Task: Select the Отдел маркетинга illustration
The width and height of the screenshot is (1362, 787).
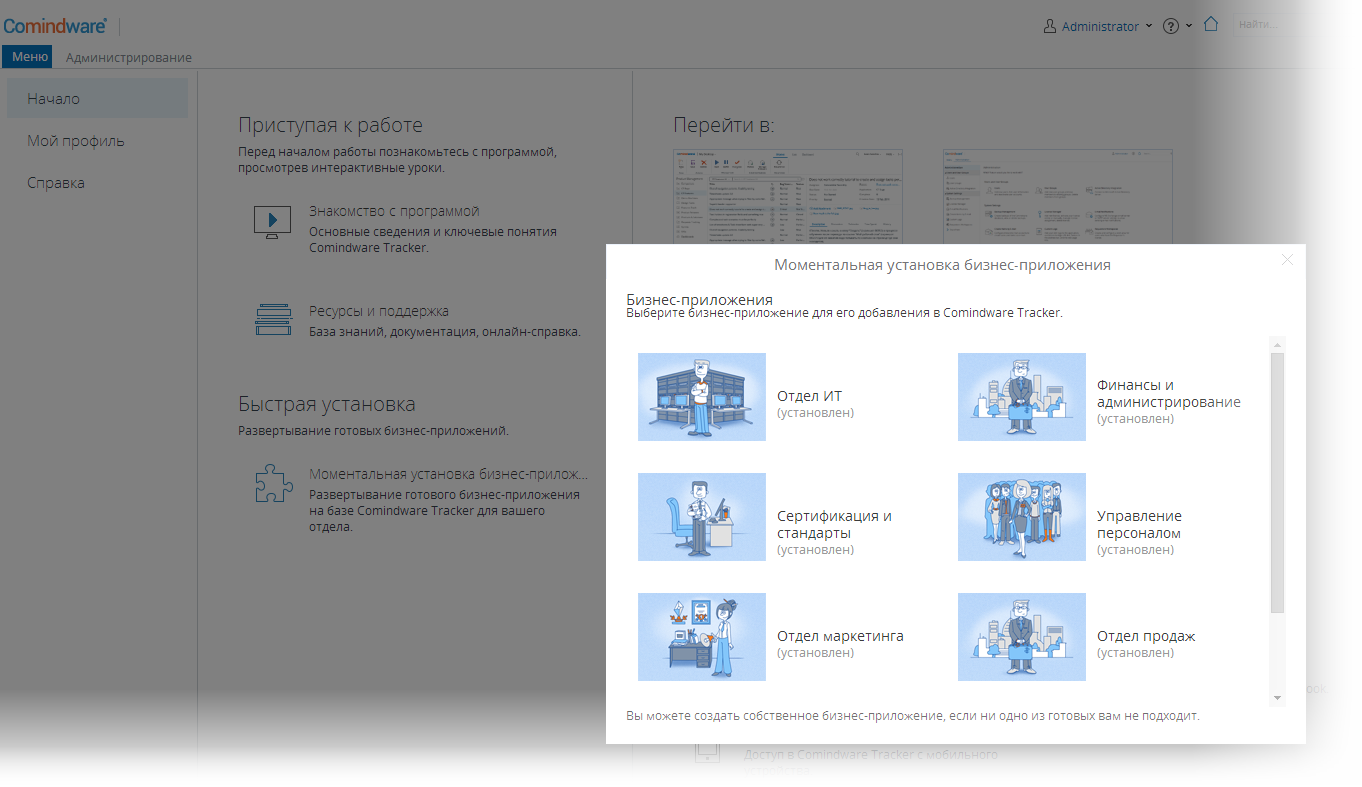Action: coord(702,637)
